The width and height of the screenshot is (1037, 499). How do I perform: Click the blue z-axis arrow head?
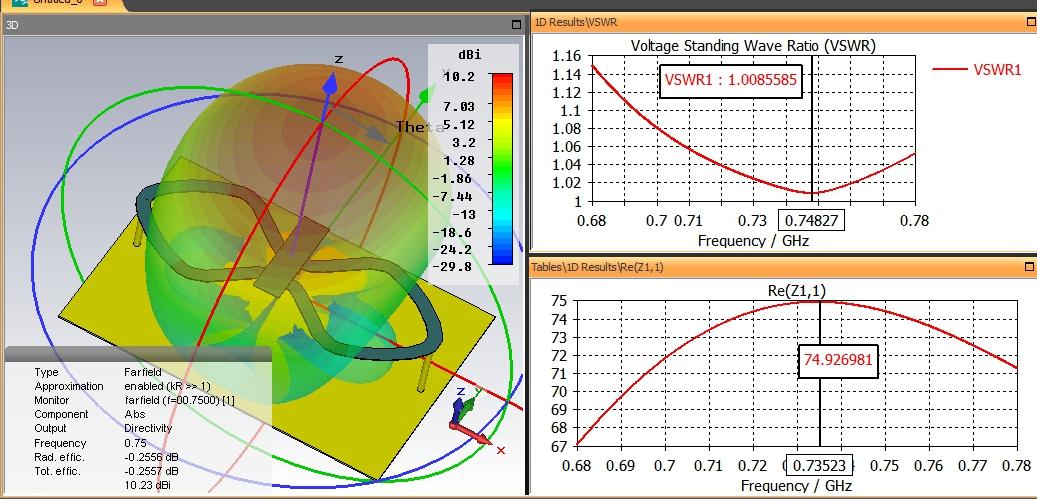click(x=331, y=82)
